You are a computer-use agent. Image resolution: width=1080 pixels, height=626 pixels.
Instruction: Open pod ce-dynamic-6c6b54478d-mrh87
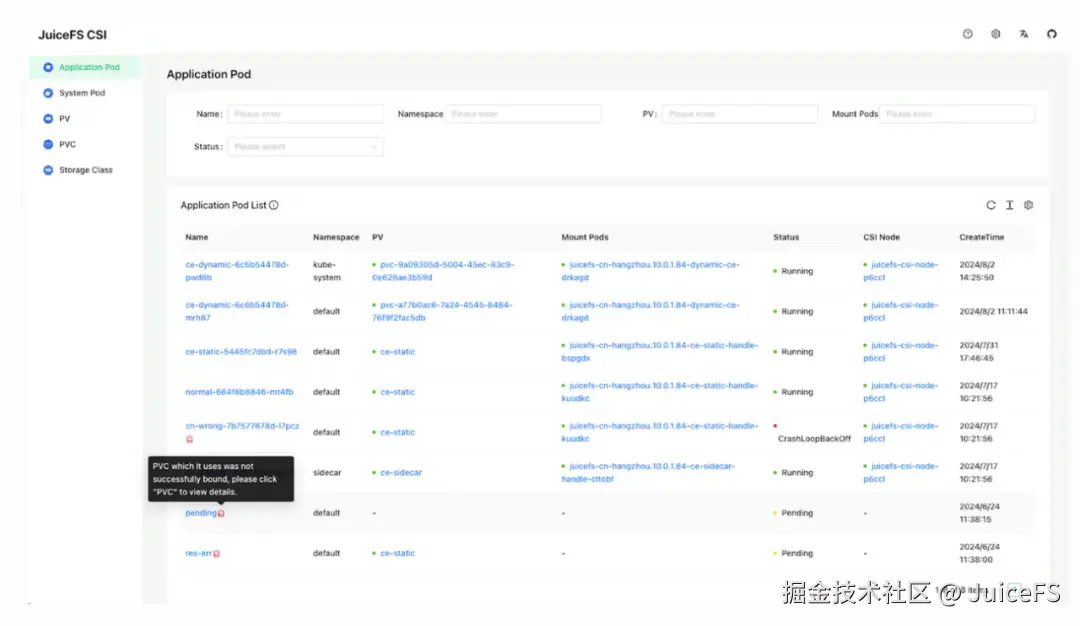click(236, 311)
